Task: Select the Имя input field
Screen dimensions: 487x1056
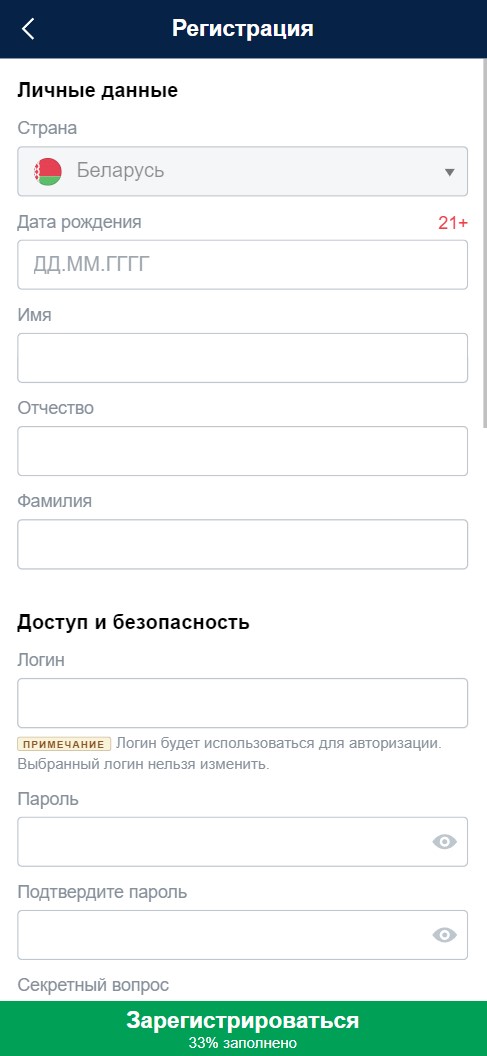Action: (242, 358)
